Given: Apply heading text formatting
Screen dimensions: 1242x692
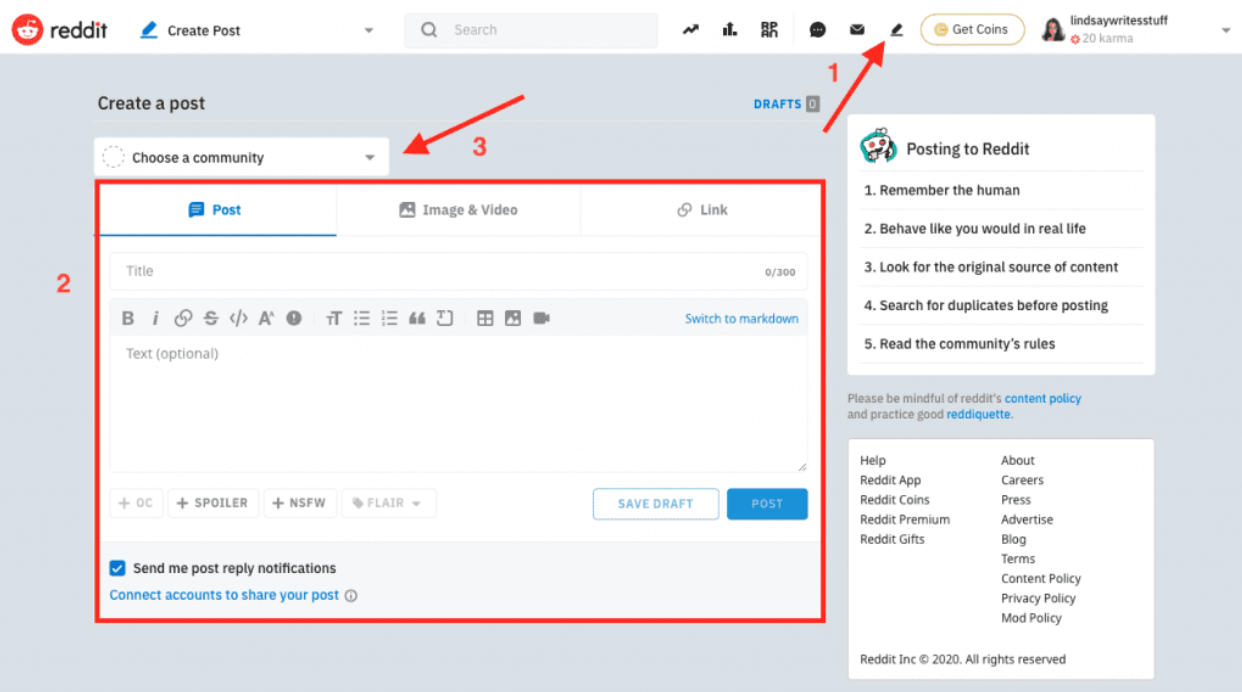Looking at the screenshot, I should pos(334,318).
